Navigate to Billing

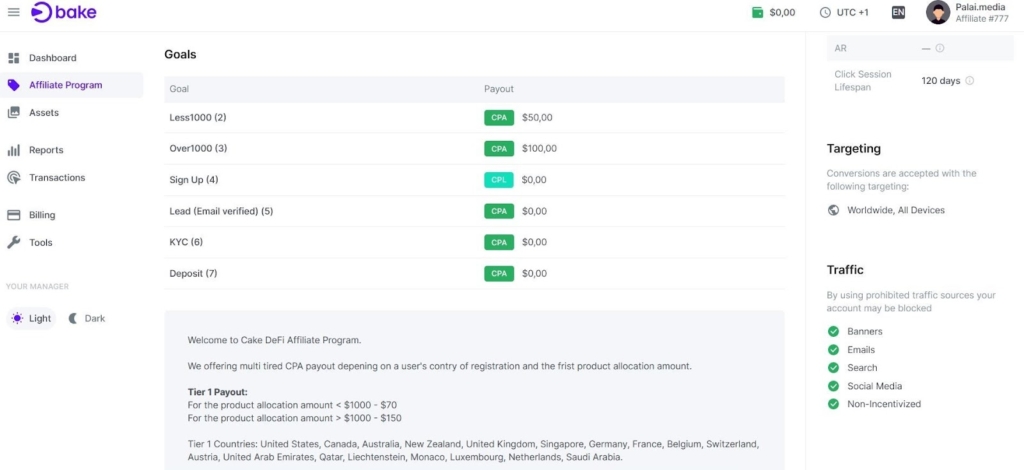pyautogui.click(x=42, y=215)
